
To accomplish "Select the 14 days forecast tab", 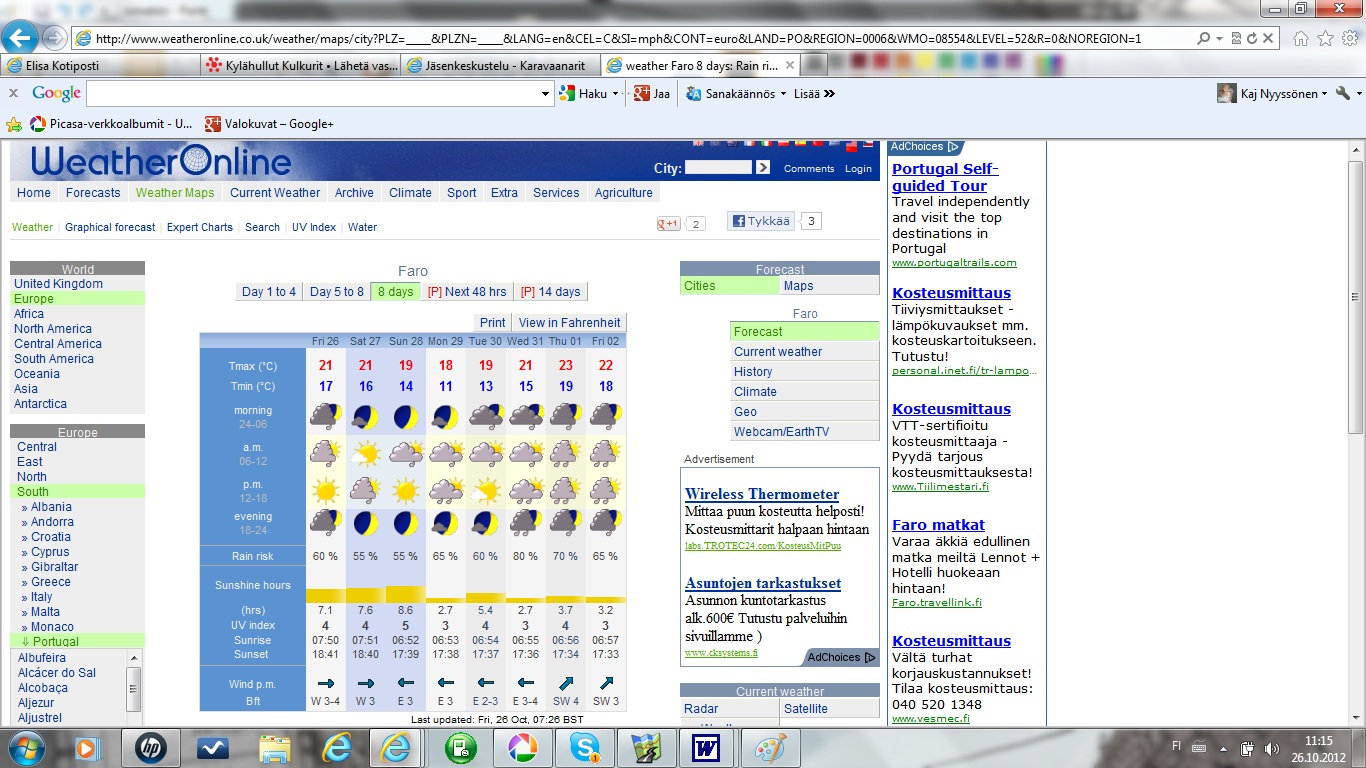I will (x=551, y=292).
